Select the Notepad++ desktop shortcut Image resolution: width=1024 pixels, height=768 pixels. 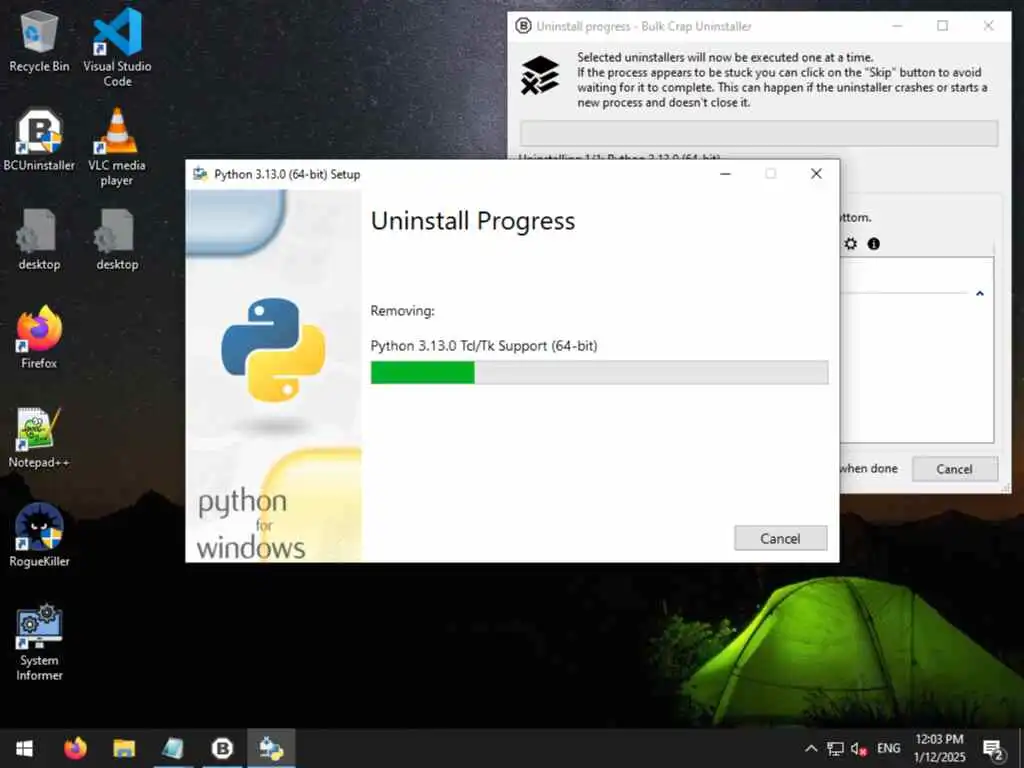point(39,438)
